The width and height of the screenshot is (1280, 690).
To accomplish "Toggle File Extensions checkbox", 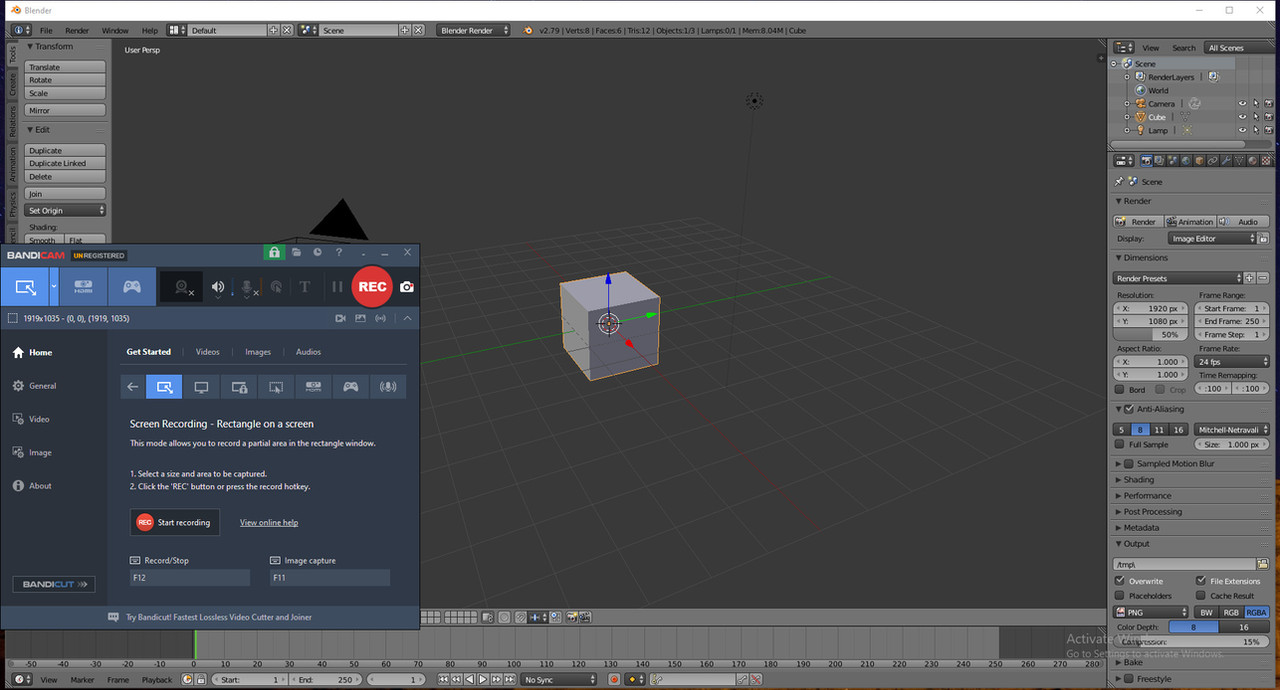I will 1201,581.
